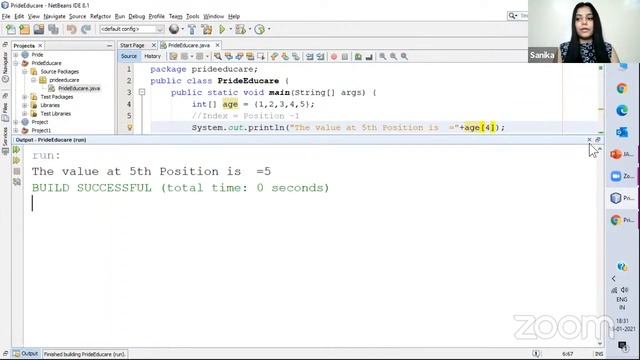The image size is (640, 360).
Task: Open Zoom from the taskbar
Action: 622,176
